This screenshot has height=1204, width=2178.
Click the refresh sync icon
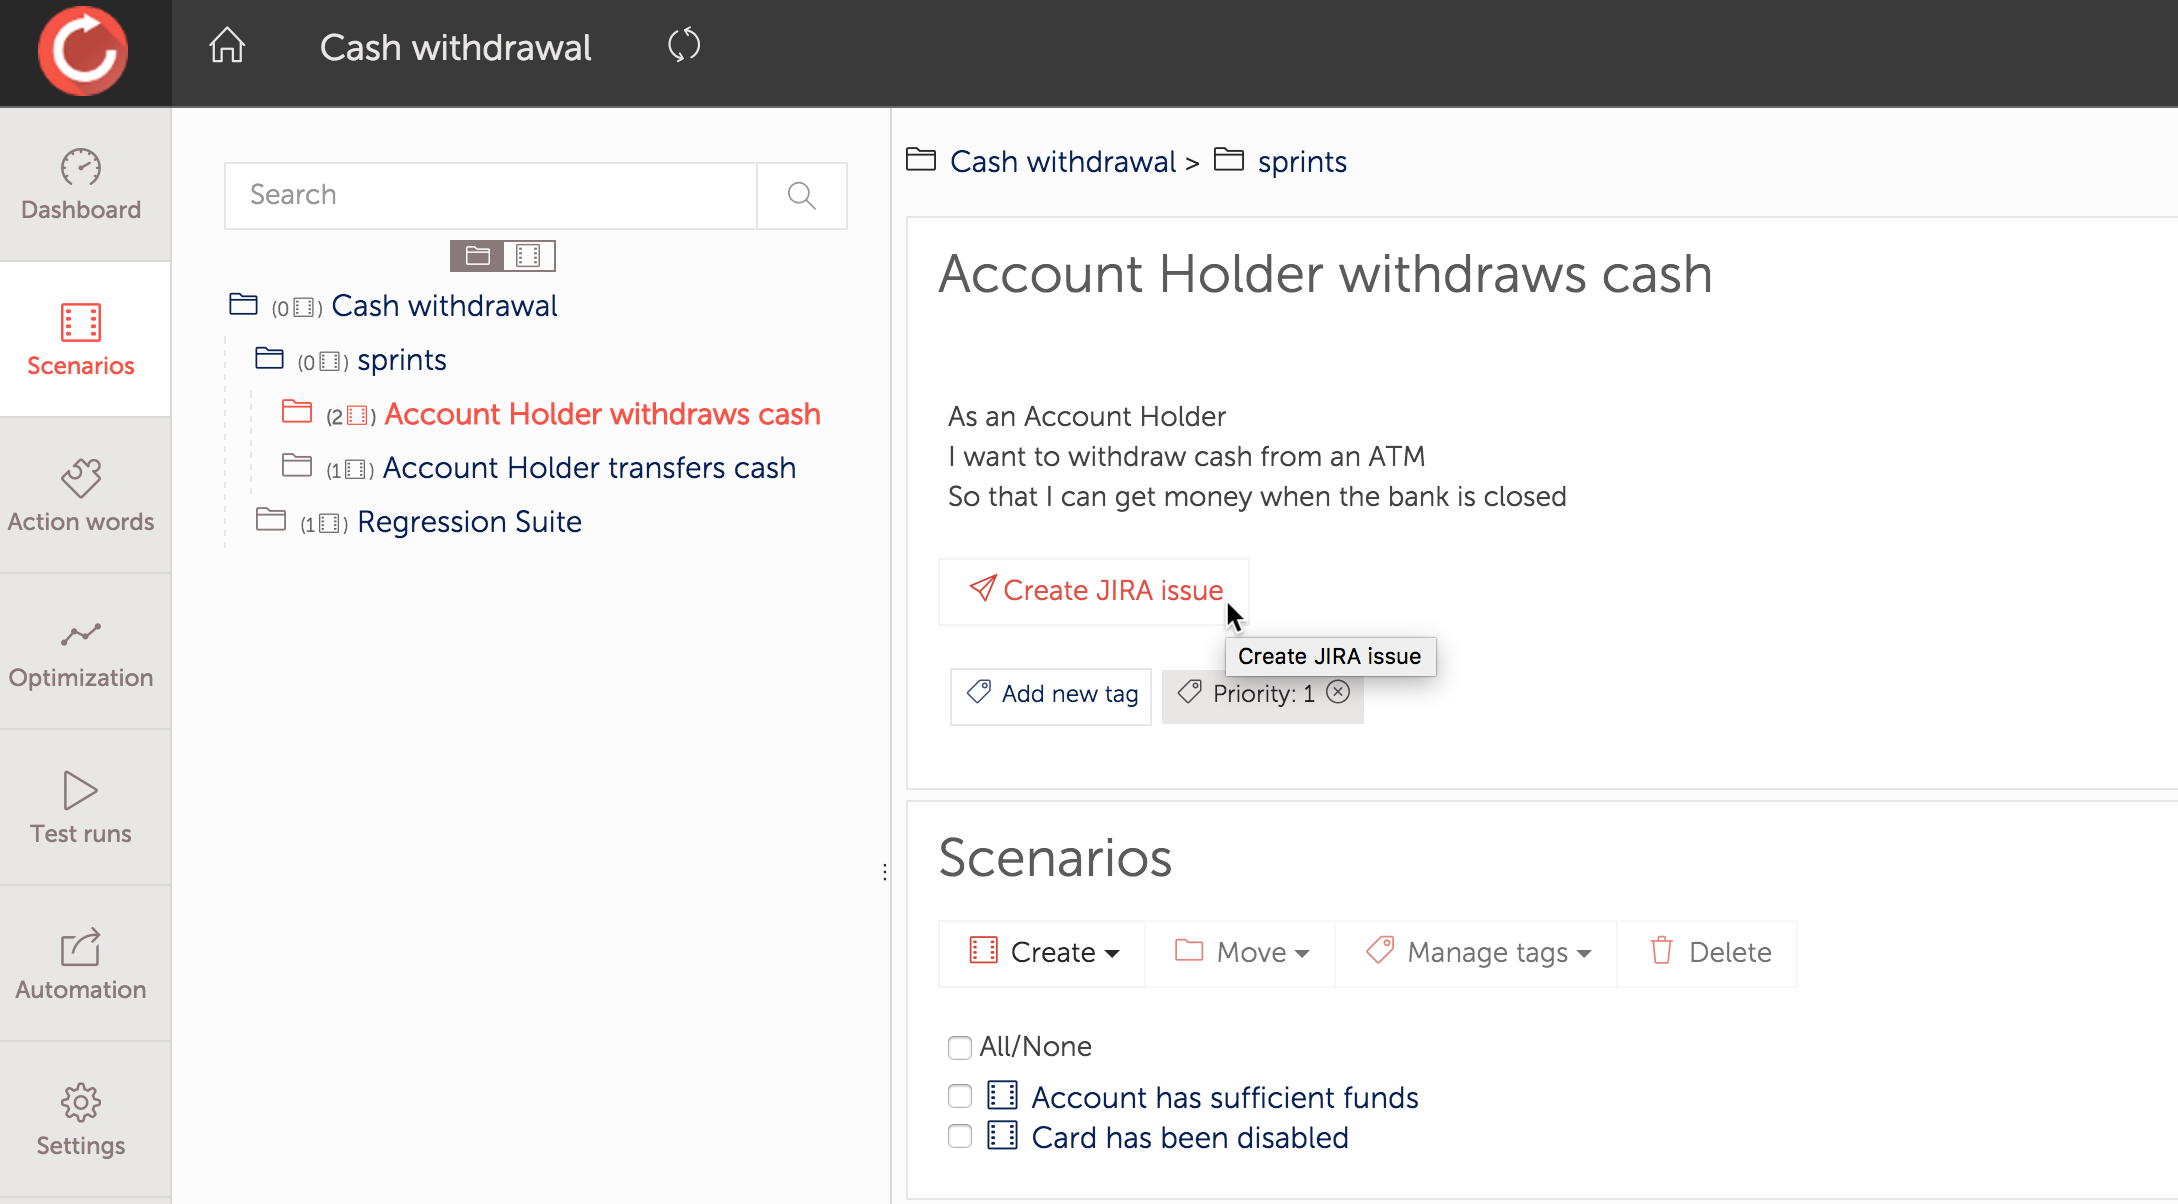684,46
